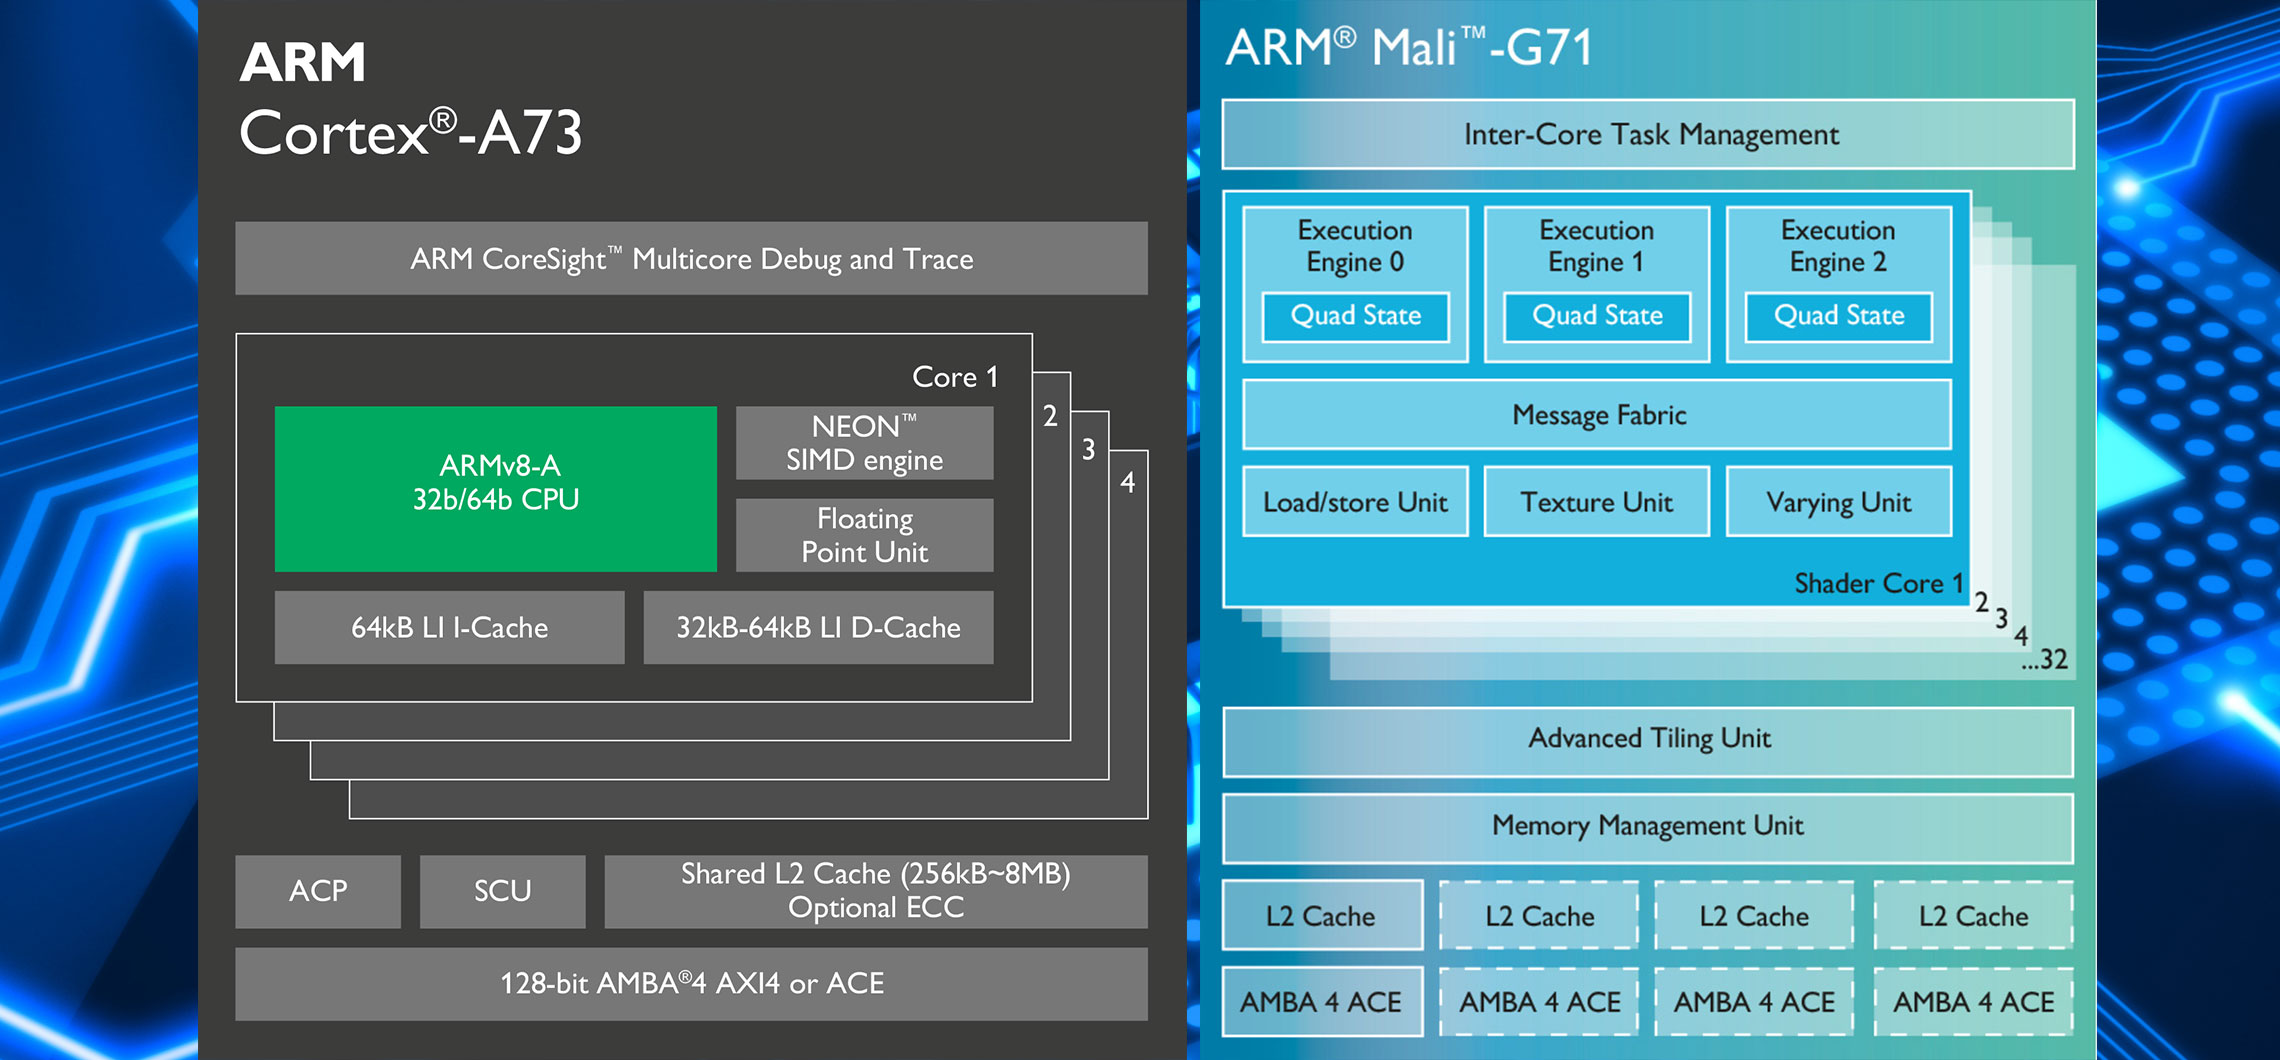
Task: Click the Memory Management Unit bar
Action: coord(1648,826)
